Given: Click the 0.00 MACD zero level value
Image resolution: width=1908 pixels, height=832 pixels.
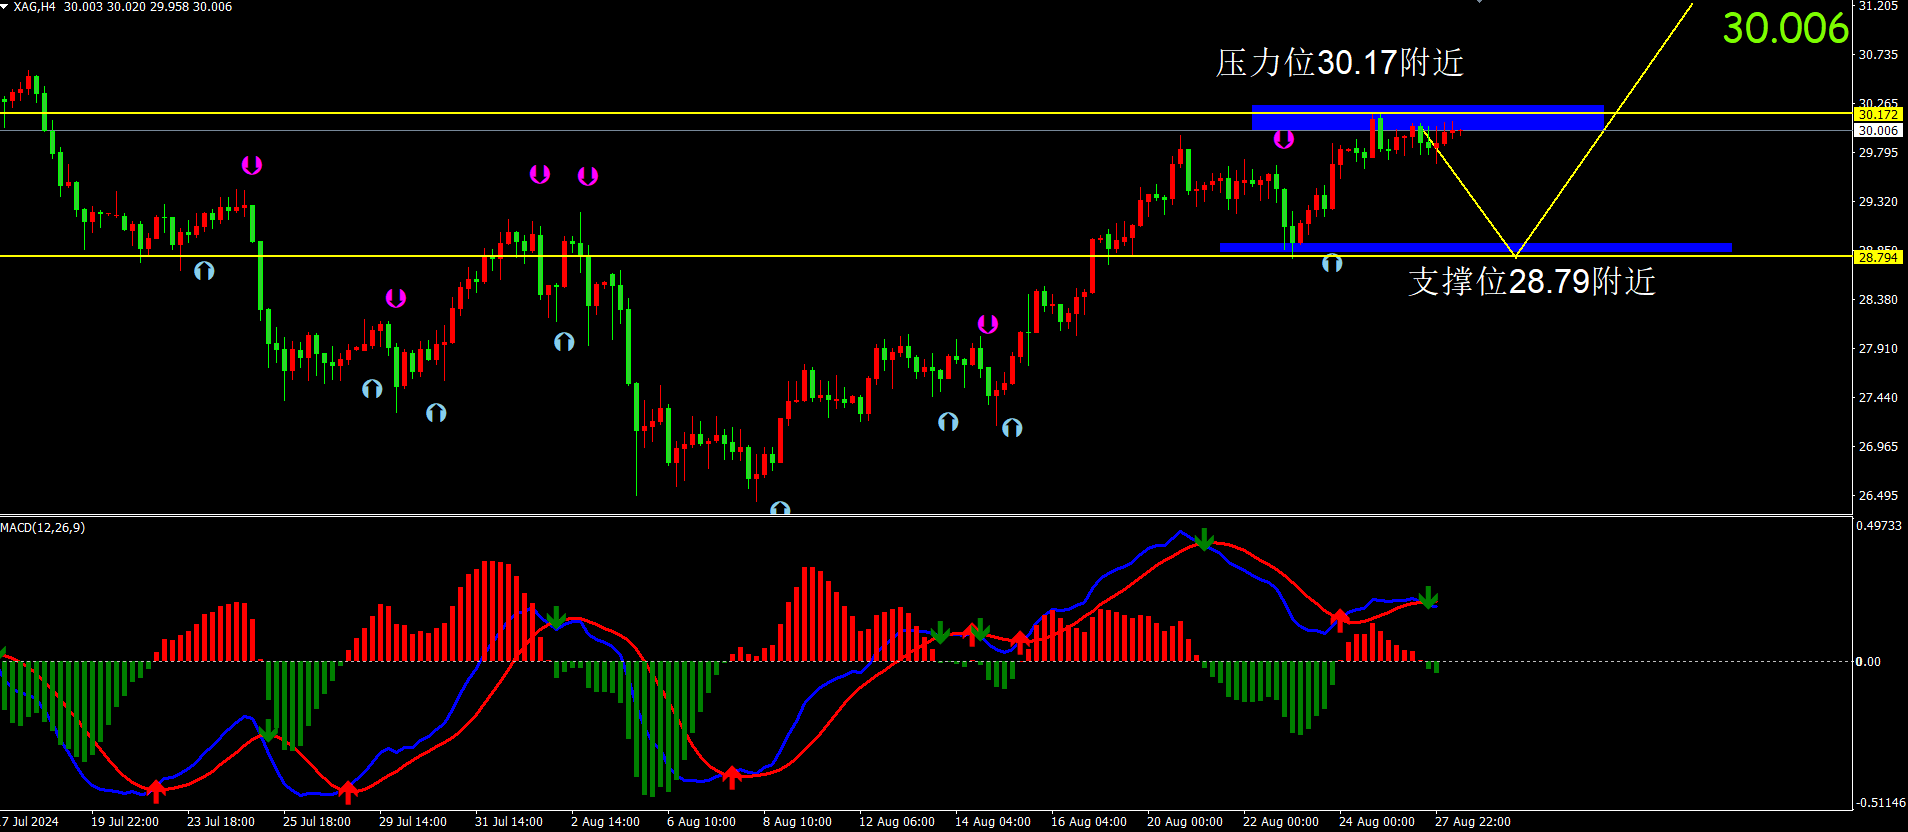Looking at the screenshot, I should 1868,662.
